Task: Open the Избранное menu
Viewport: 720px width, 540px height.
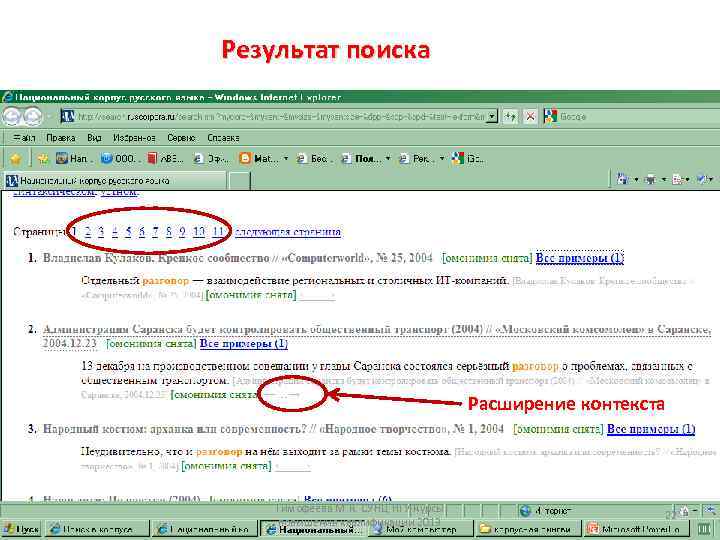Action: pyautogui.click(x=134, y=138)
